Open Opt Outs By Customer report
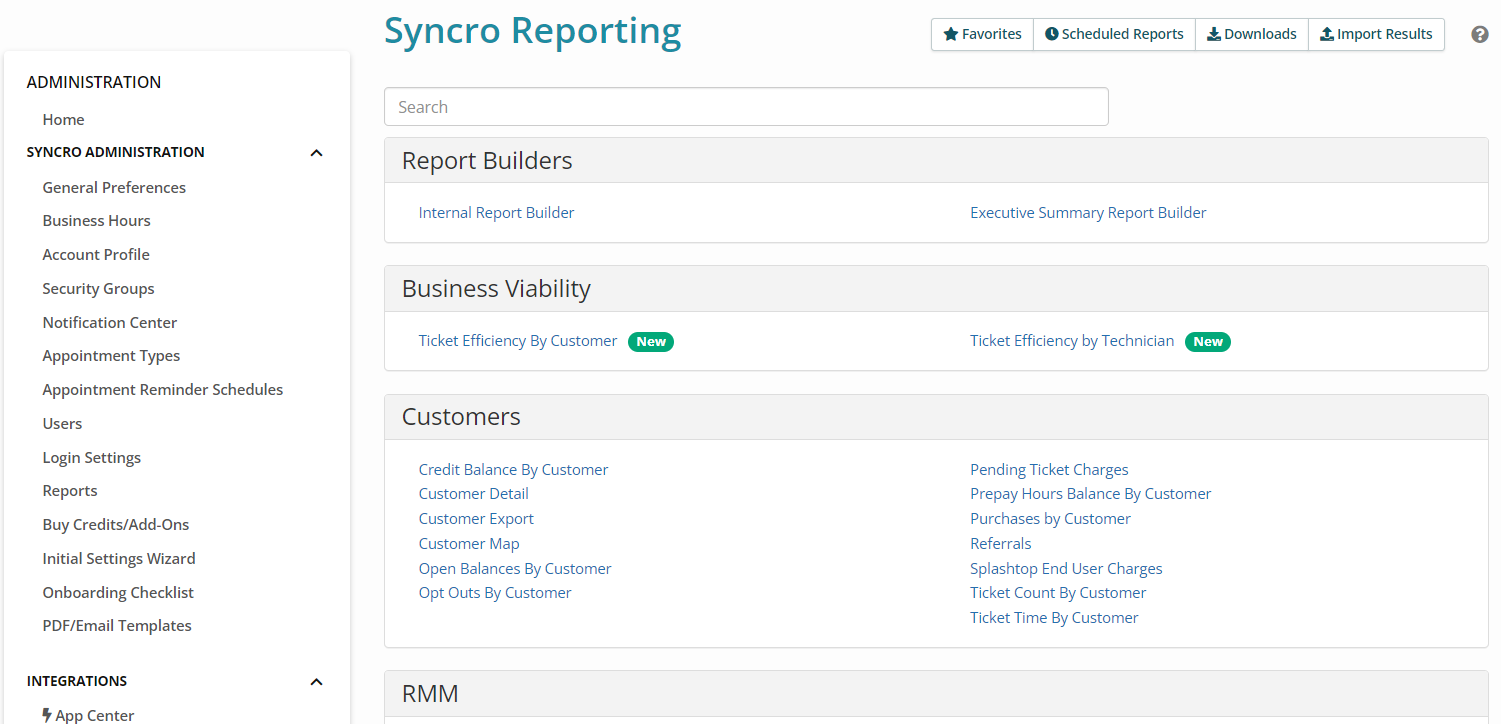Screen dimensions: 1501x724 tap(495, 593)
